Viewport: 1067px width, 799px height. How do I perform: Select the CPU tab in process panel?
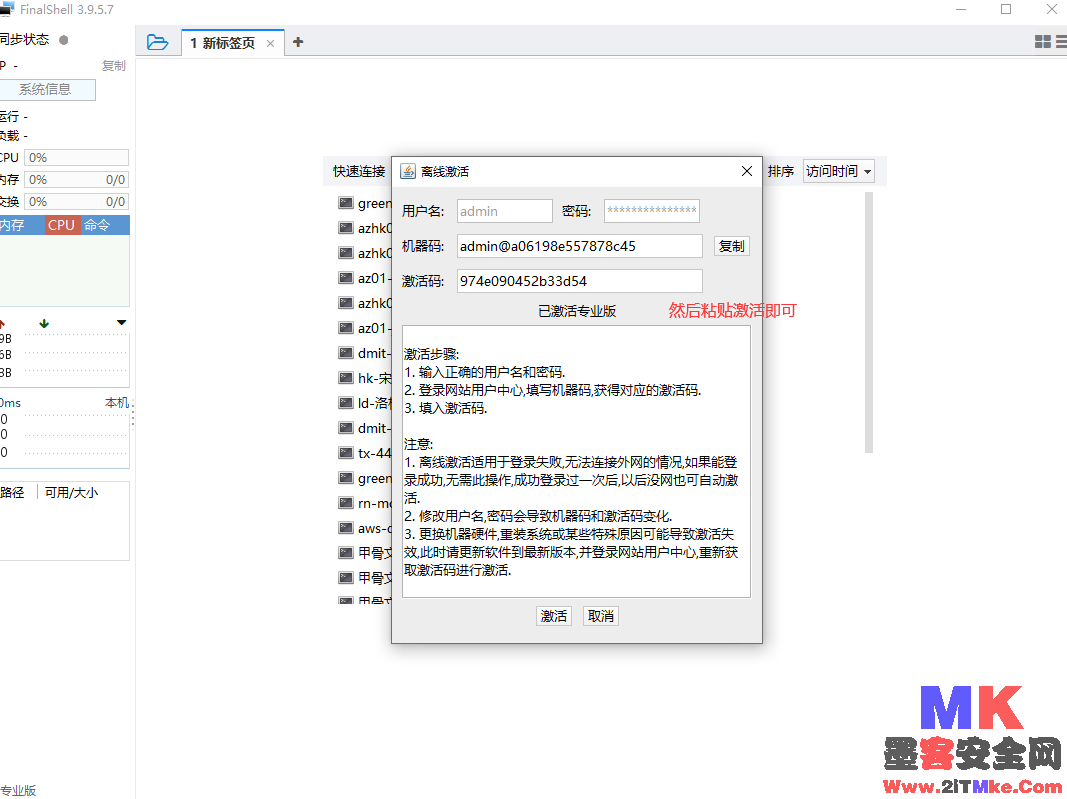tap(62, 225)
